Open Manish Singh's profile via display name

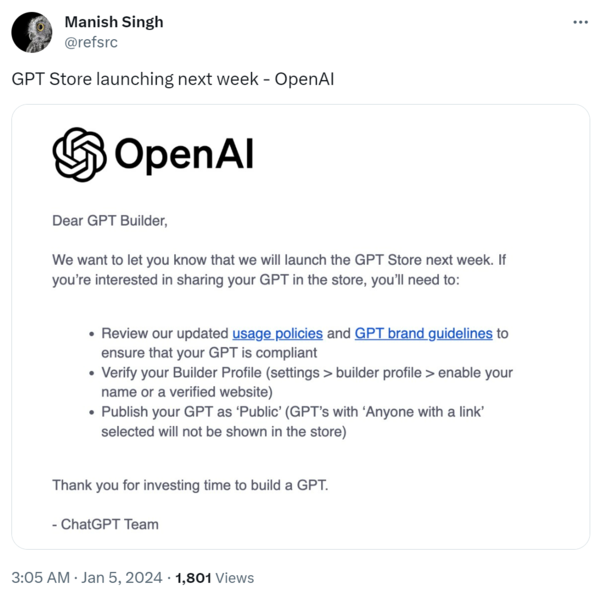pos(113,22)
